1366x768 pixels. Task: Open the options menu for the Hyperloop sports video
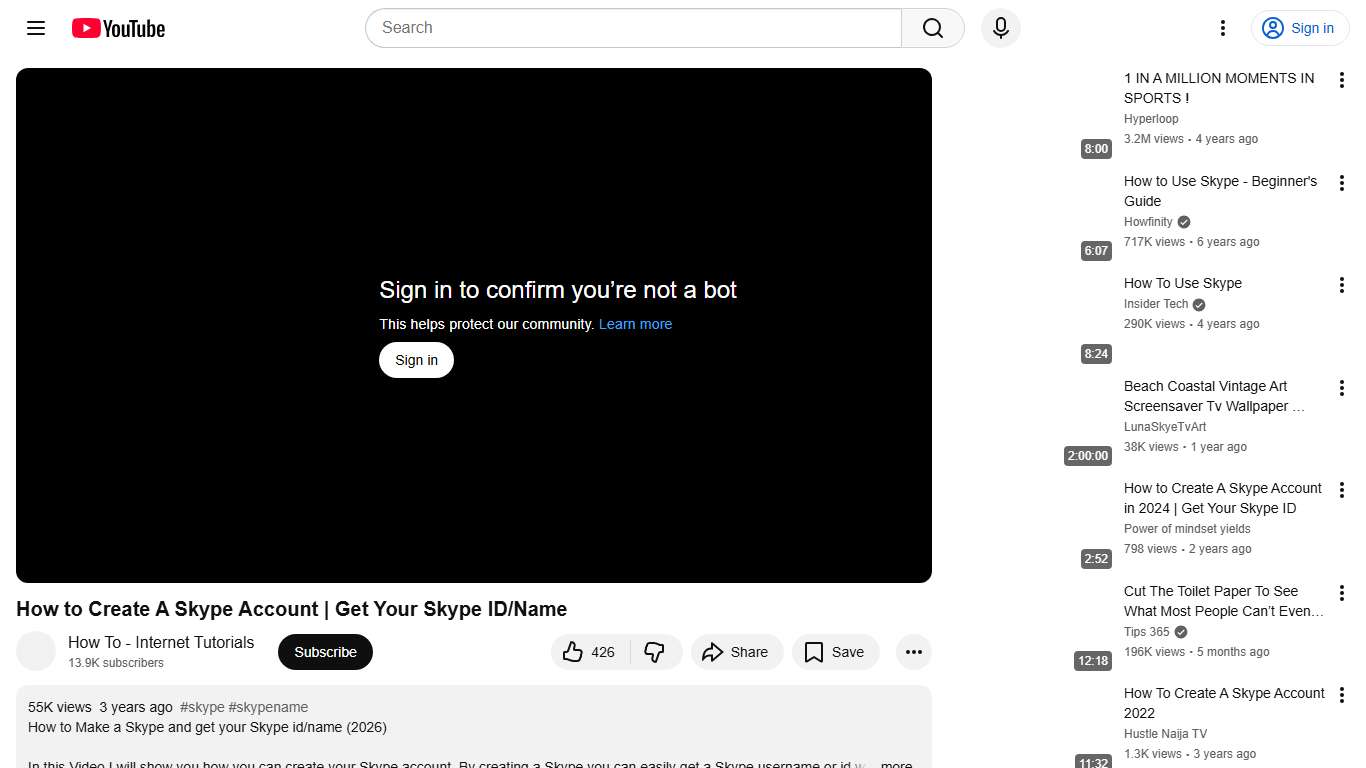tap(1342, 80)
